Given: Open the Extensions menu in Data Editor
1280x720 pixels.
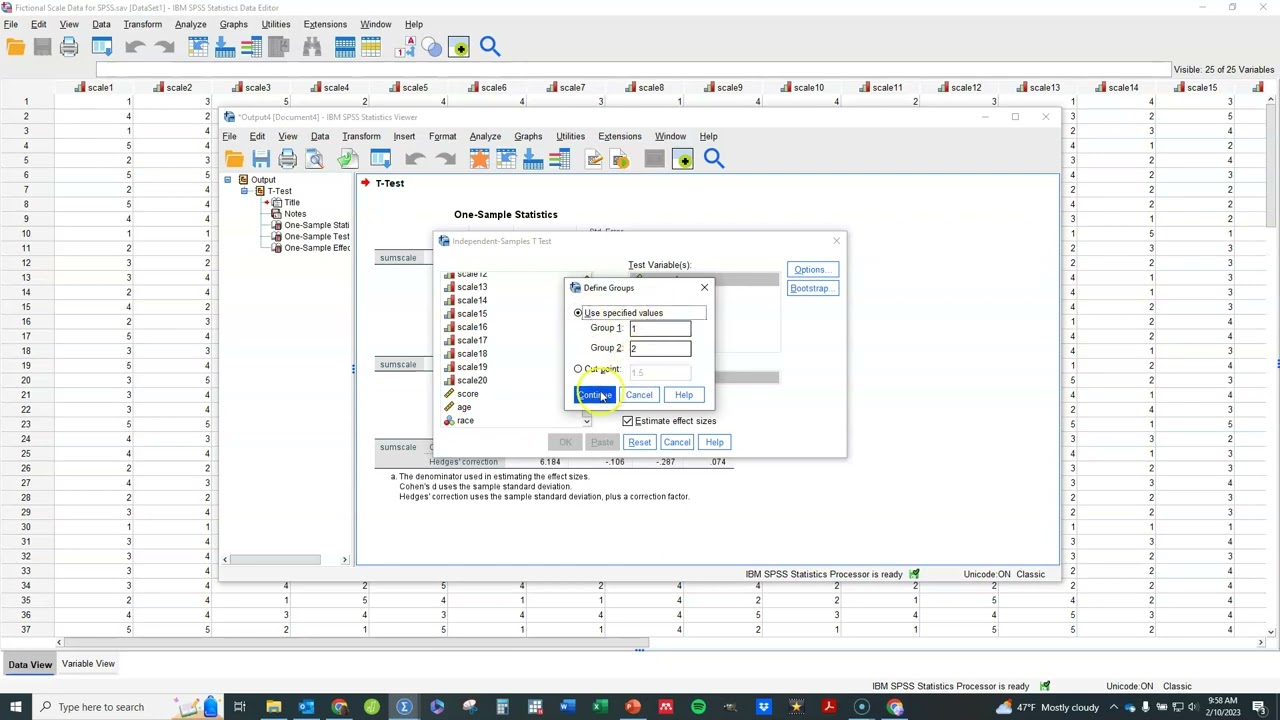Looking at the screenshot, I should coord(325,24).
